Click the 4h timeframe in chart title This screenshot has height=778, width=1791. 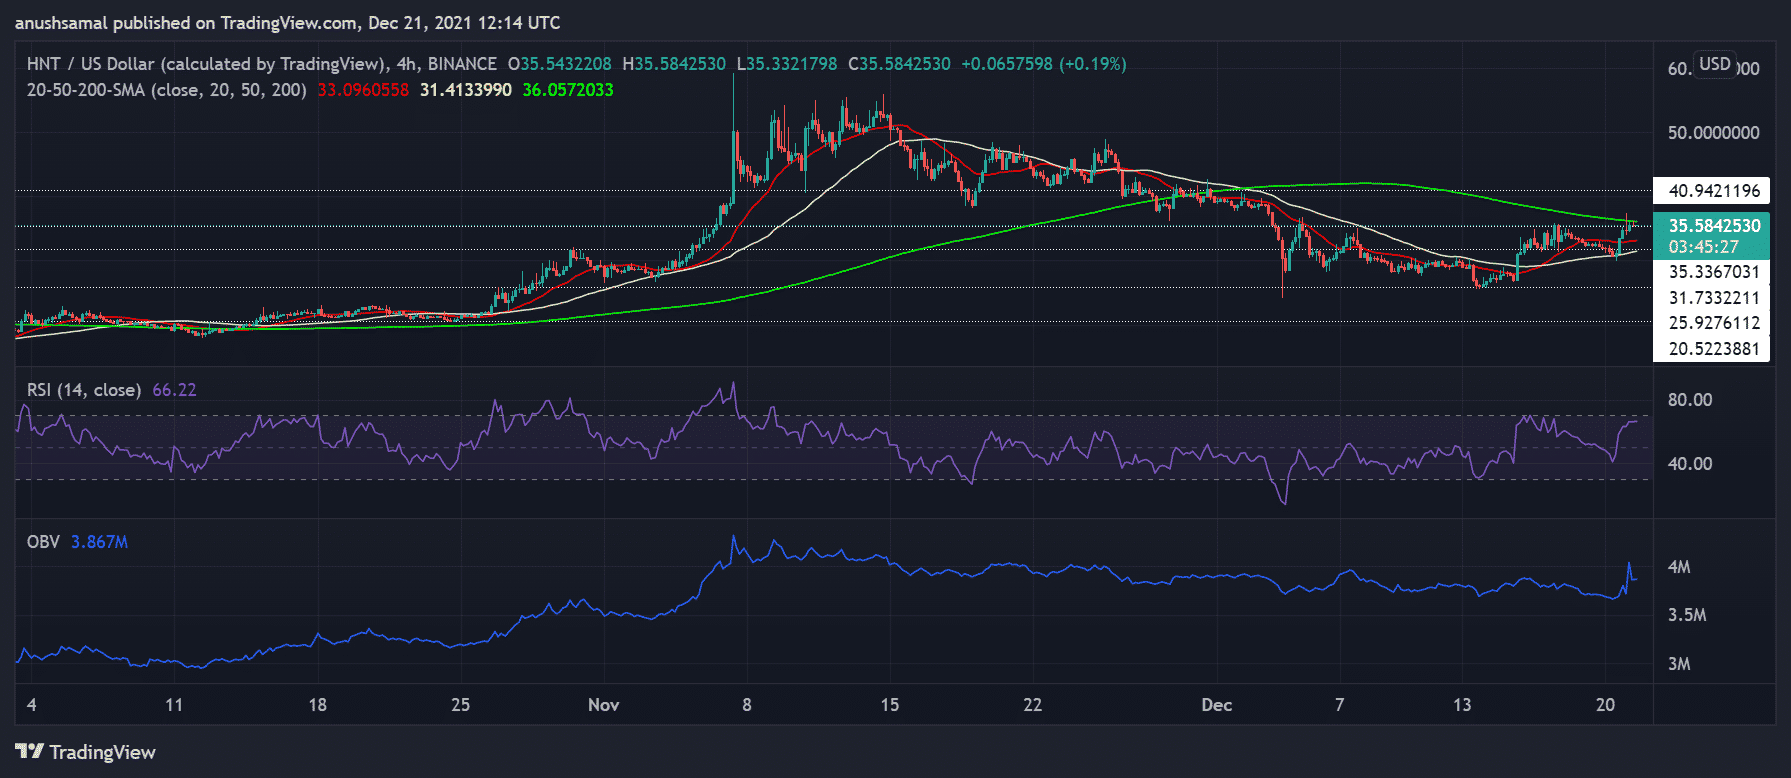(x=406, y=64)
